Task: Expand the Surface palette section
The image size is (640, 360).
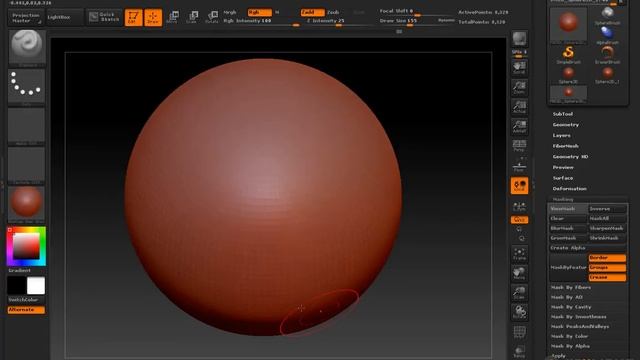Action: tap(563, 178)
